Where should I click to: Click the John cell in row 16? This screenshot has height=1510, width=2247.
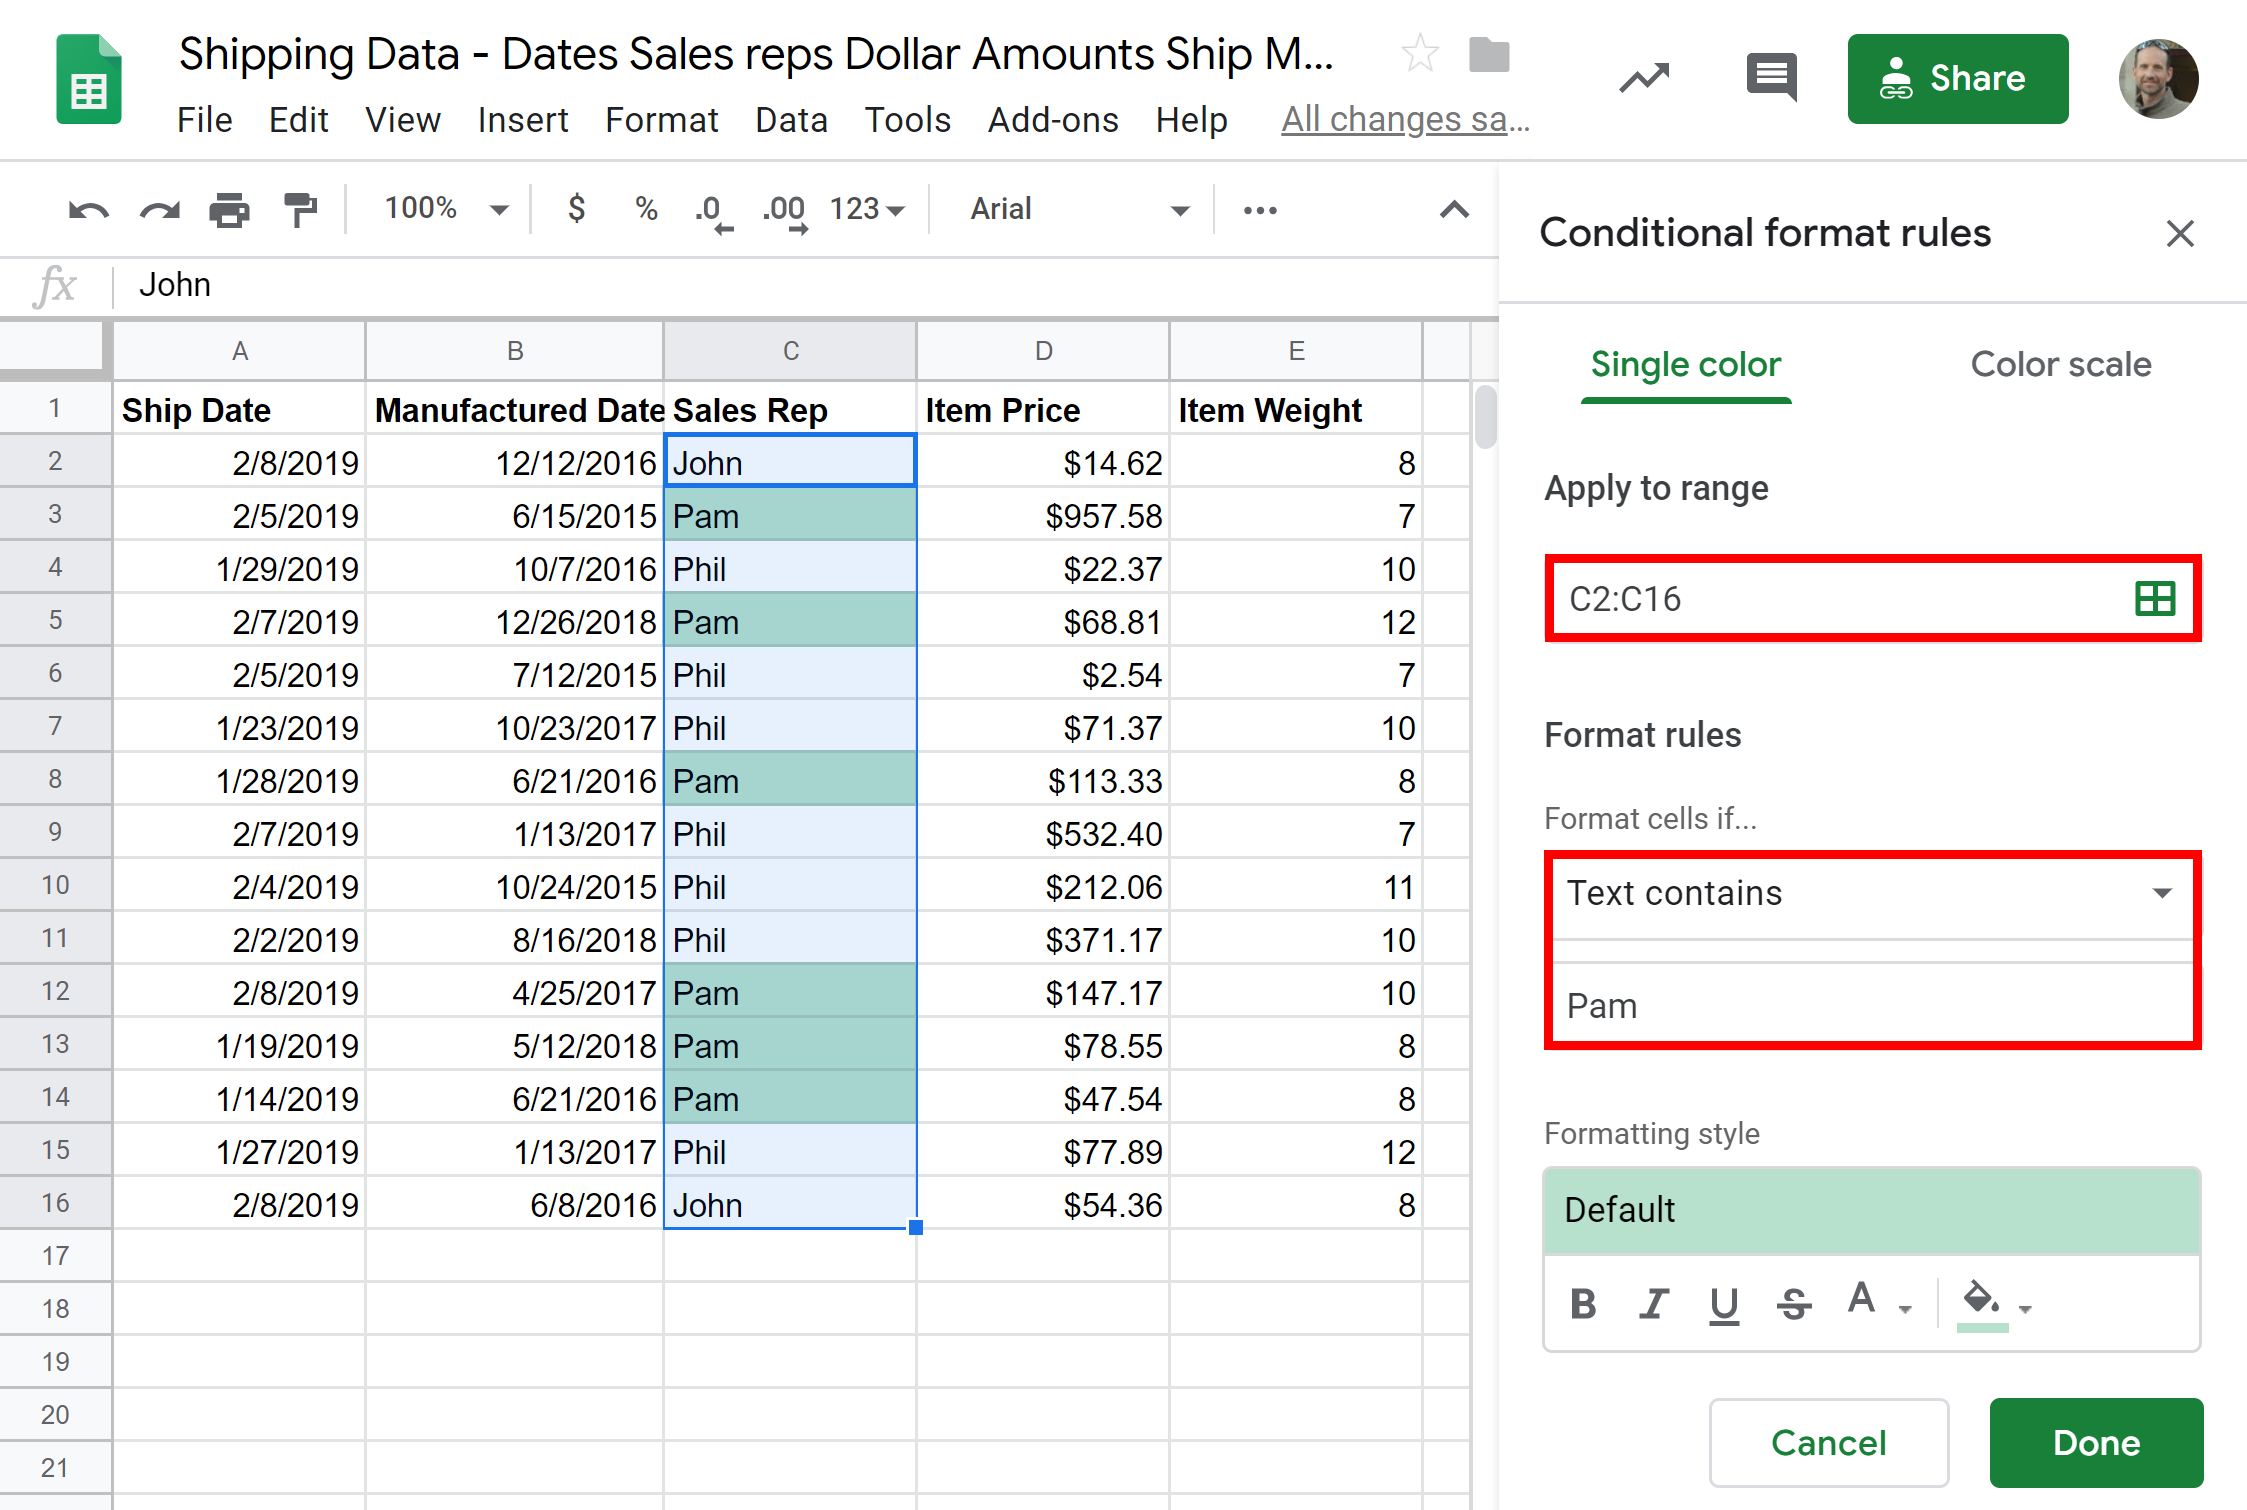[x=790, y=1205]
